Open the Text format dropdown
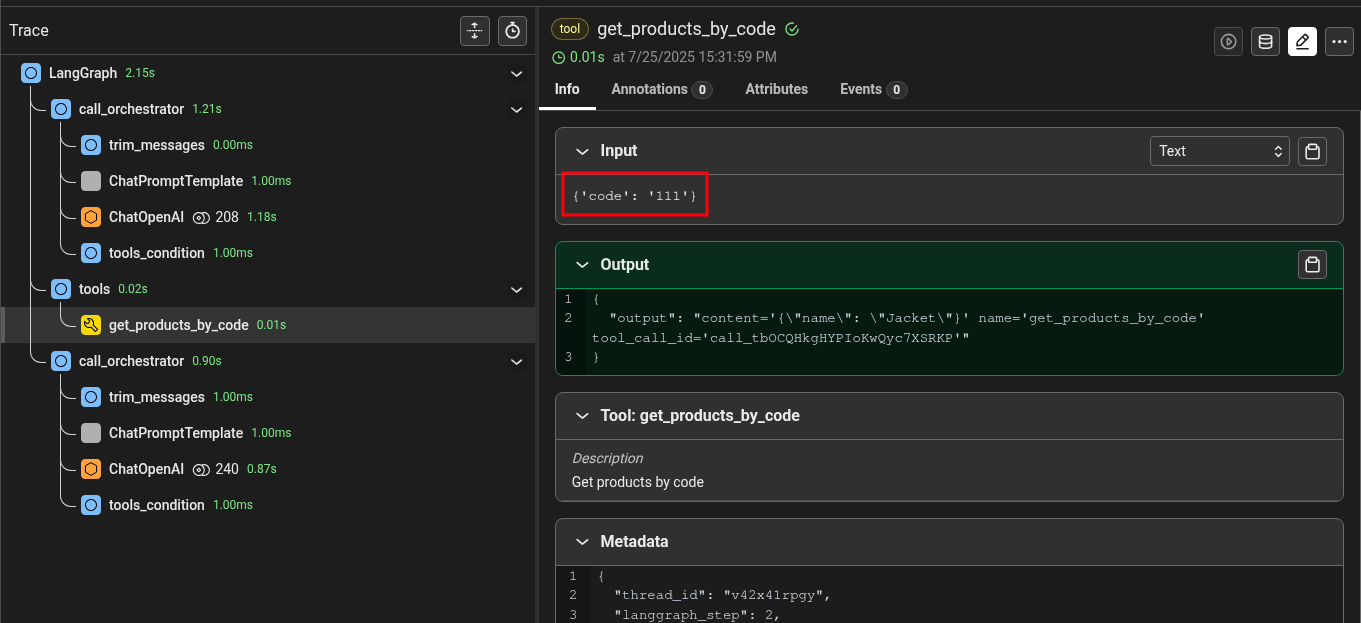This screenshot has height=623, width=1361. (1219, 152)
